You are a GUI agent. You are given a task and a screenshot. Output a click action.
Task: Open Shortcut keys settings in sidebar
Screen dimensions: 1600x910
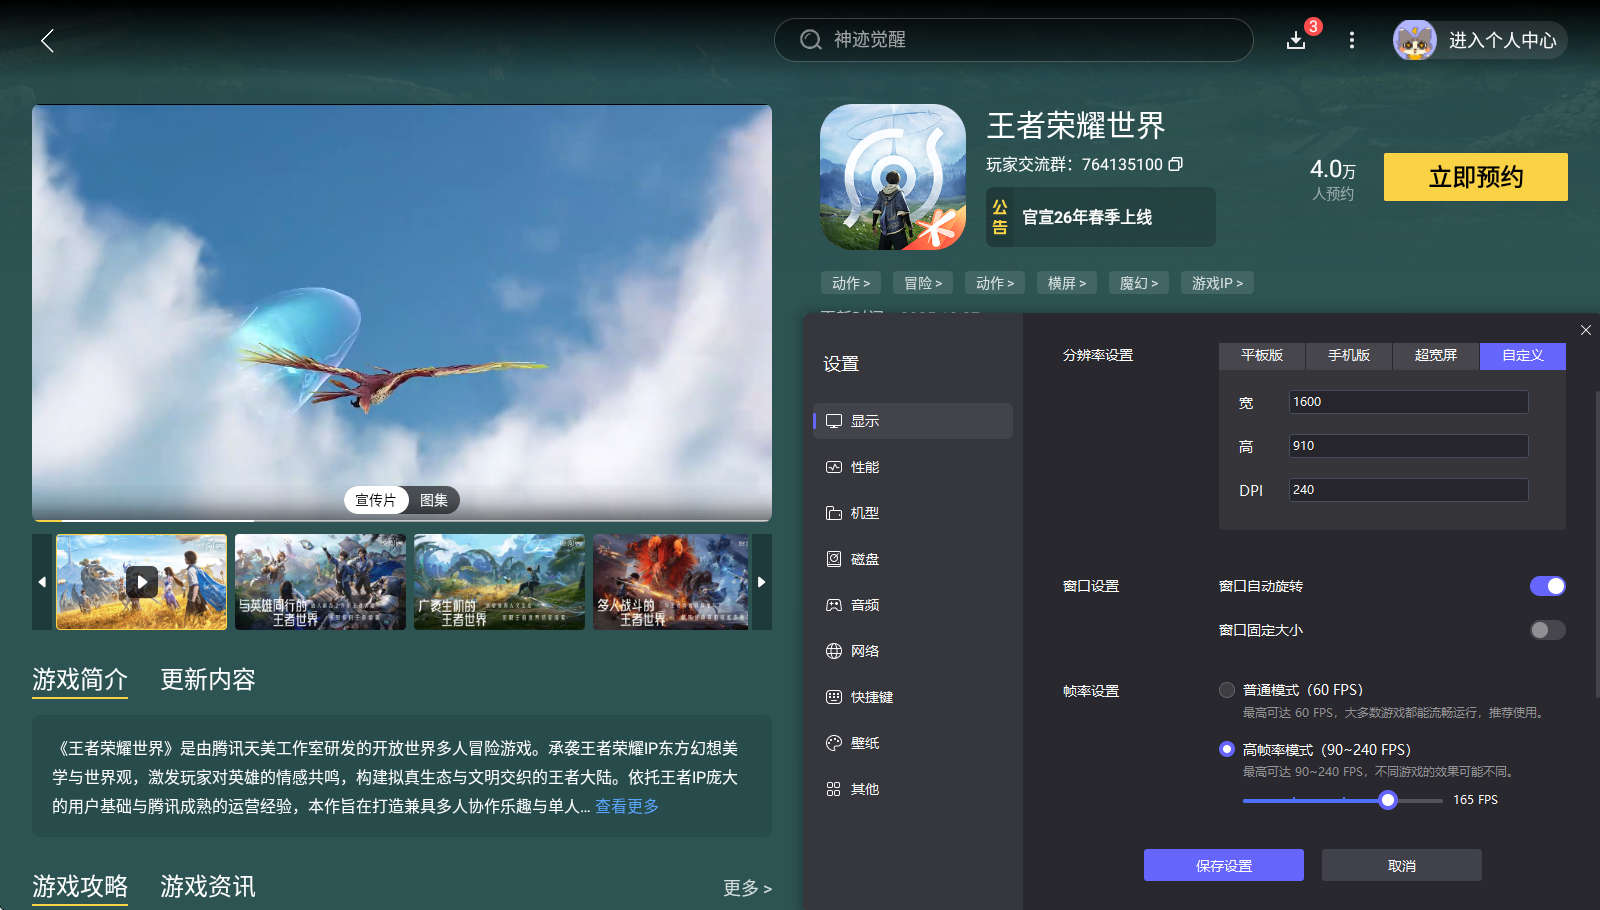(x=870, y=697)
